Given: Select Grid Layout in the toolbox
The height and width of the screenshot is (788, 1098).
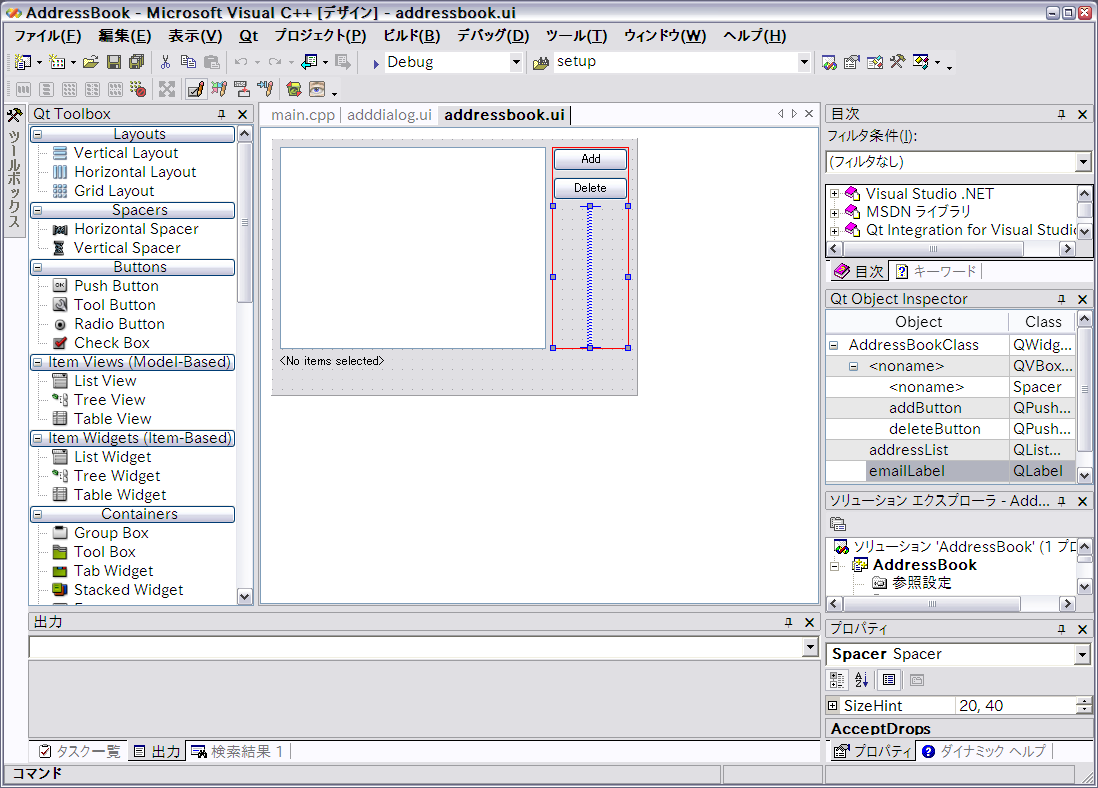Looking at the screenshot, I should (x=114, y=191).
